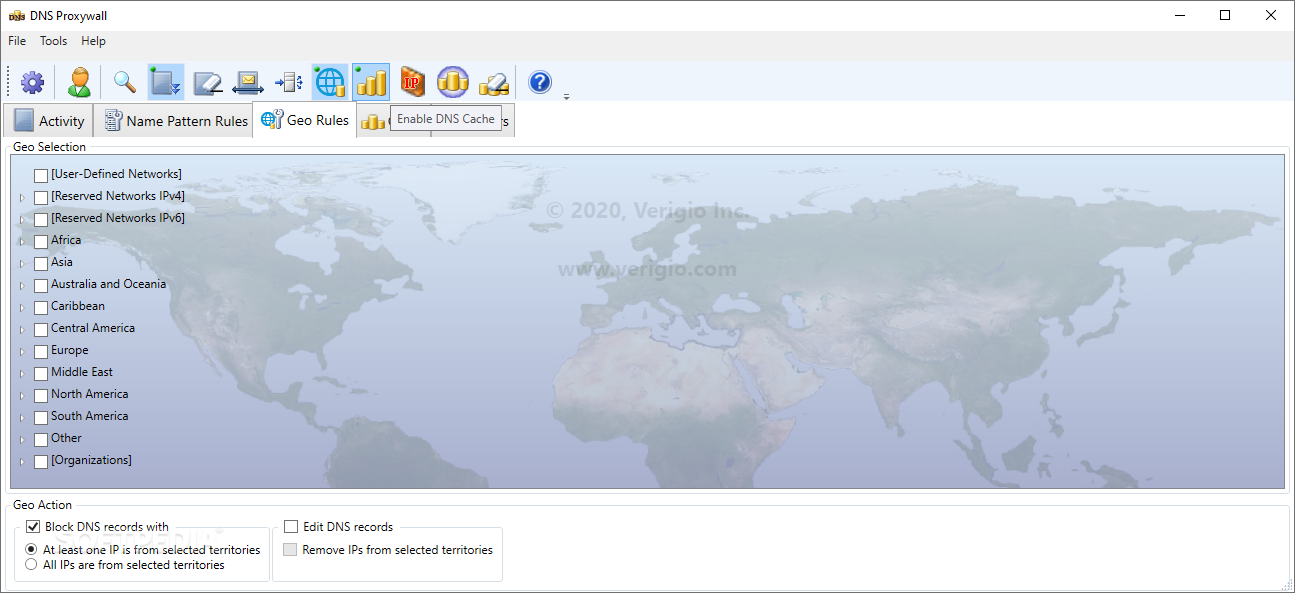The width and height of the screenshot is (1295, 593).
Task: Click the computer with mail envelope icon
Action: coord(248,82)
